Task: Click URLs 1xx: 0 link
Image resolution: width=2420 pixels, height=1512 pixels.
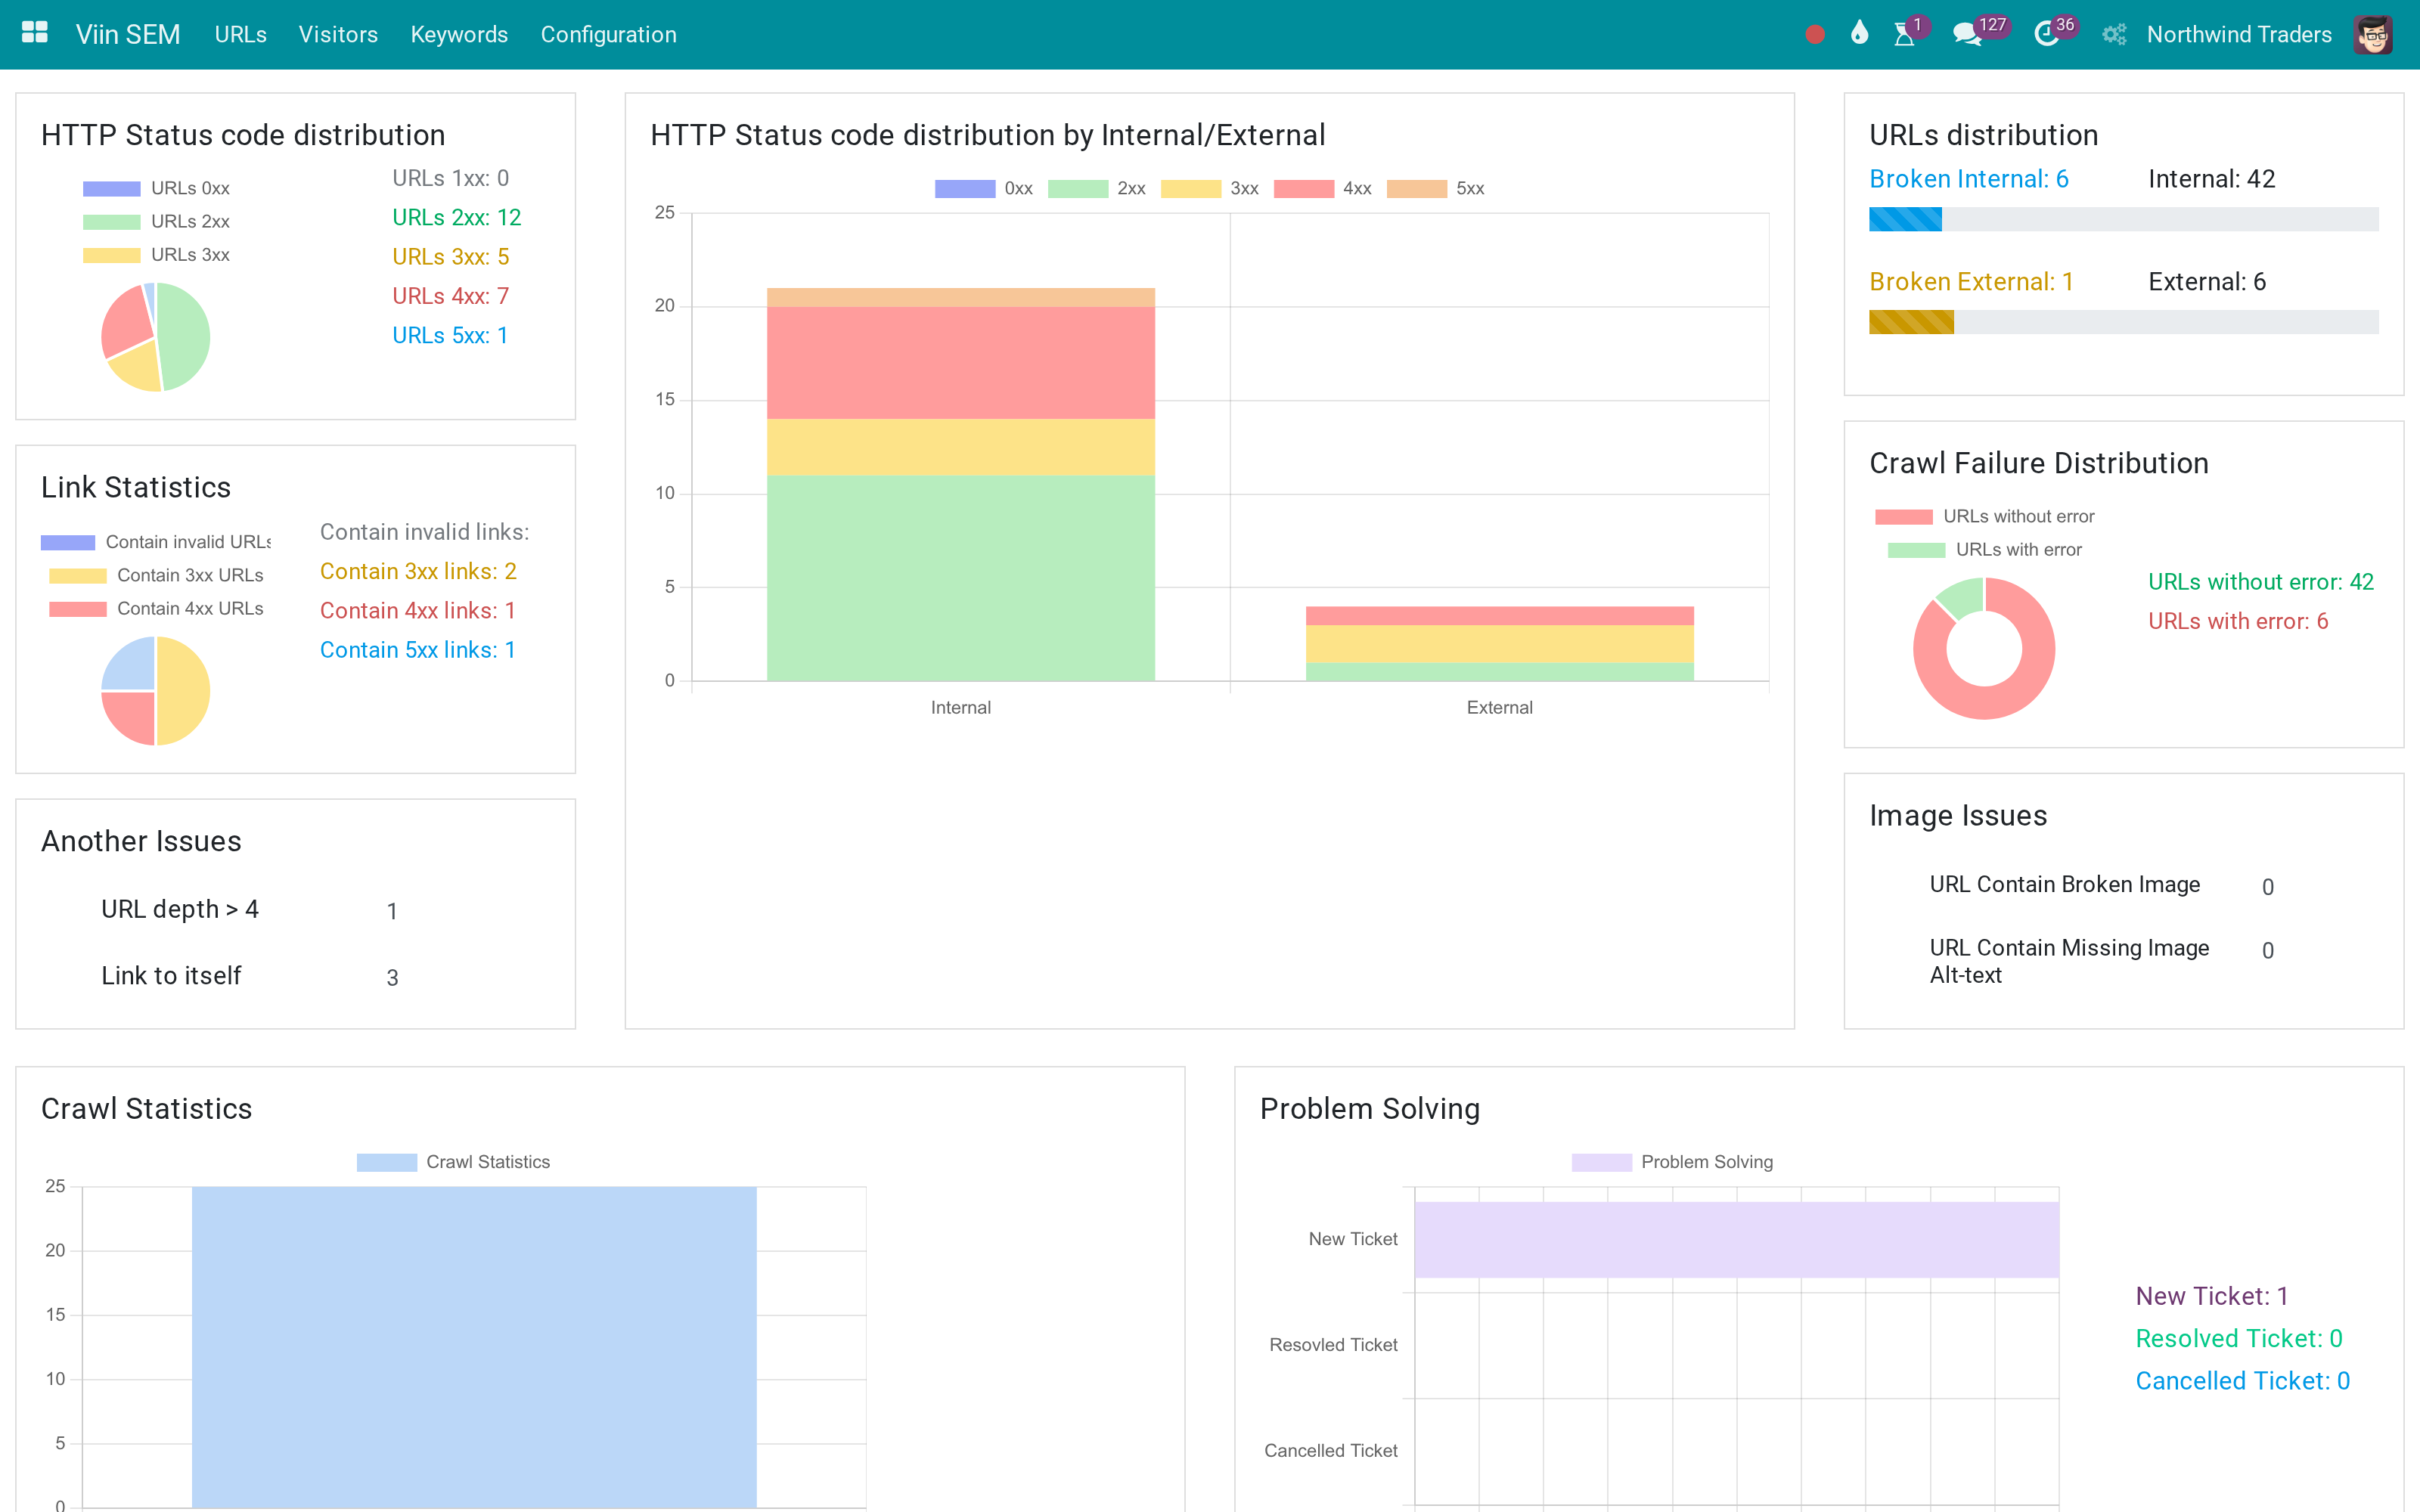Action: [450, 178]
